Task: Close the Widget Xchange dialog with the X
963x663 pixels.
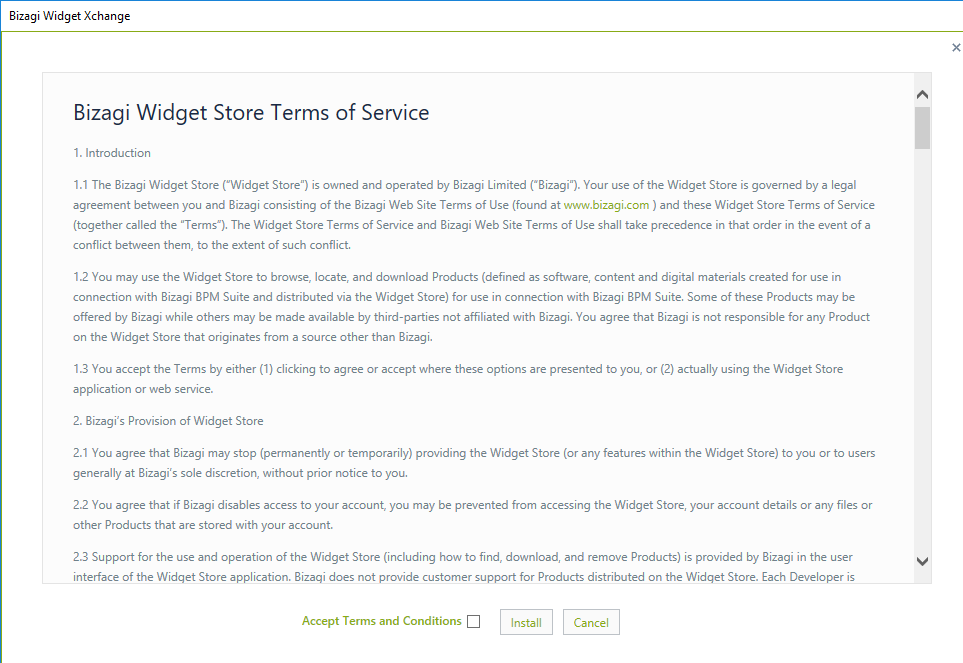Action: (x=956, y=47)
